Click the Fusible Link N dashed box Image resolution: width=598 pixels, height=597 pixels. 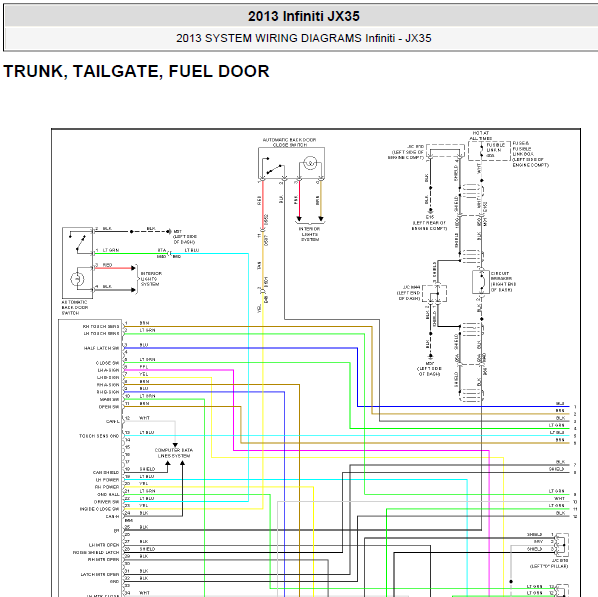click(x=489, y=151)
